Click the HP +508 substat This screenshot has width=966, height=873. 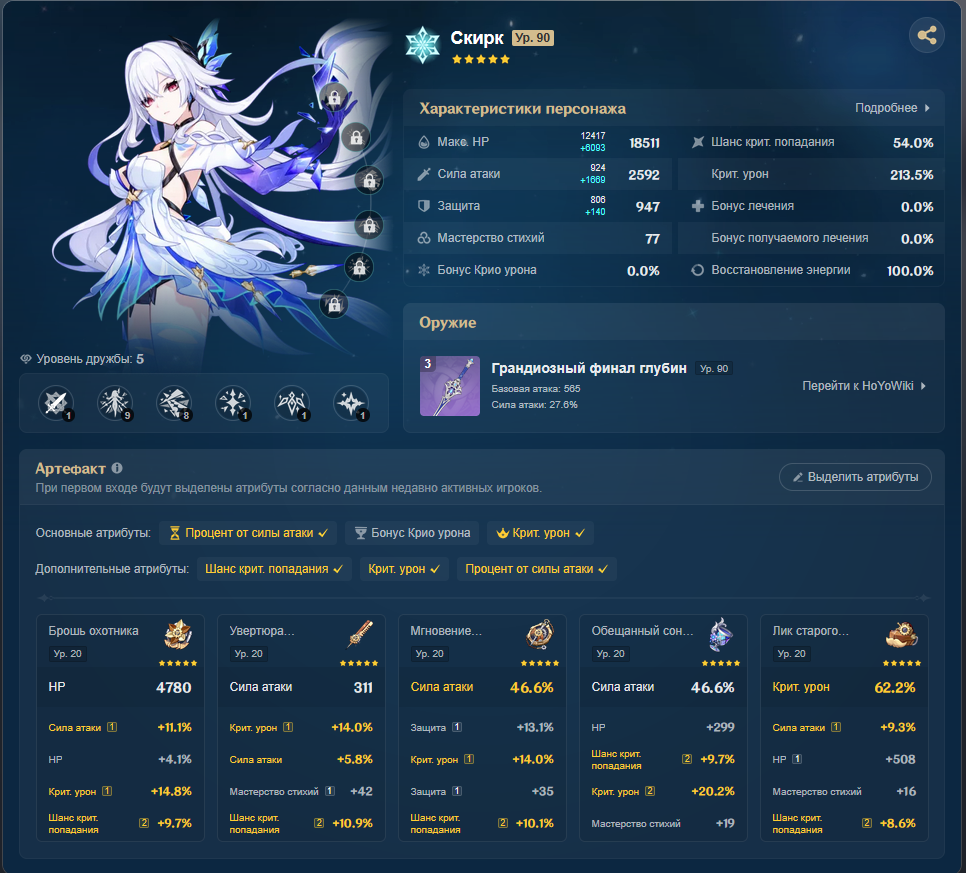point(844,759)
